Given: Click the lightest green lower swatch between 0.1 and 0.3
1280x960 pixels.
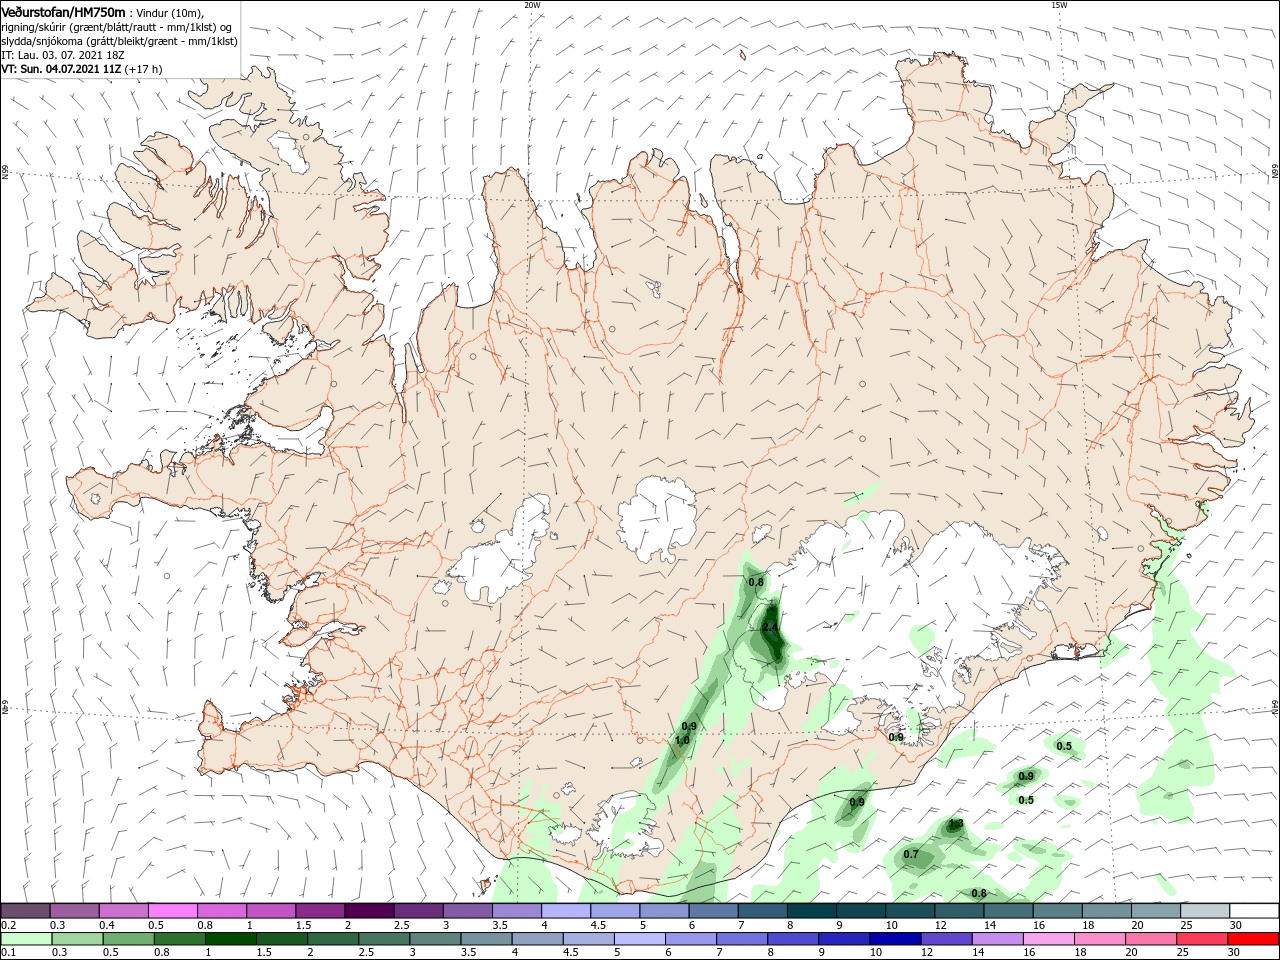Looking at the screenshot, I should [25, 940].
